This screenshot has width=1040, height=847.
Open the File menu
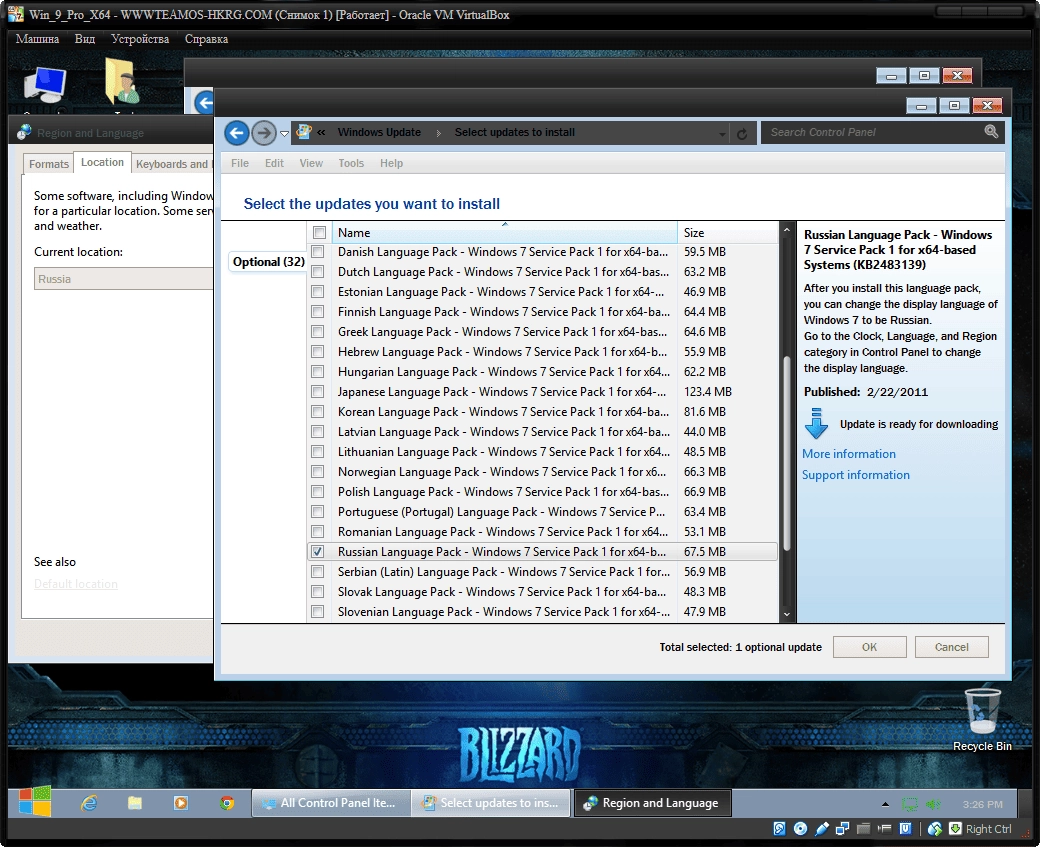(239, 163)
